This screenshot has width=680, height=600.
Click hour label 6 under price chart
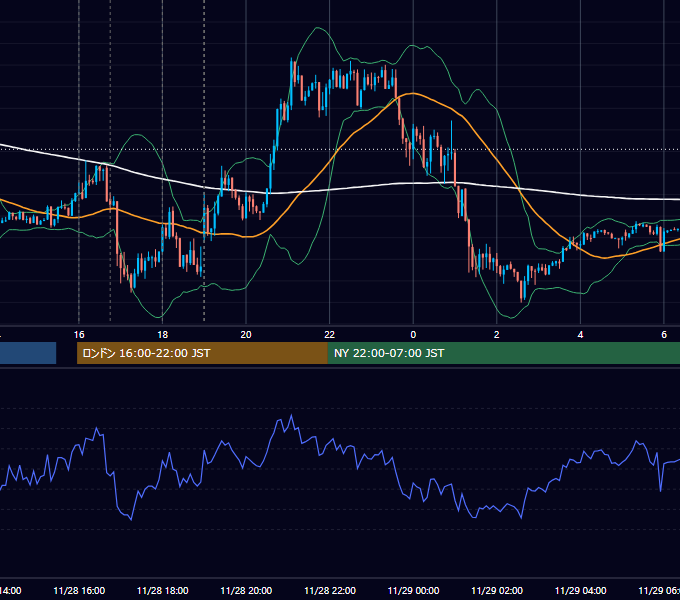(664, 335)
